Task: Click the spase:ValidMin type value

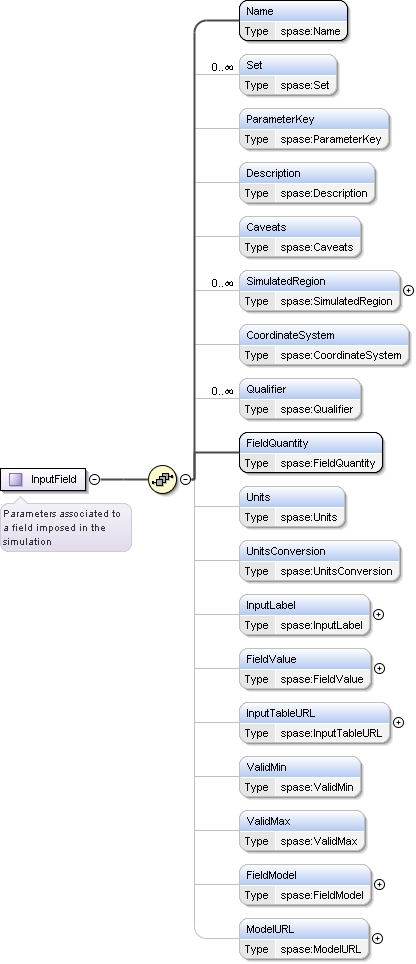Action: [x=317, y=788]
